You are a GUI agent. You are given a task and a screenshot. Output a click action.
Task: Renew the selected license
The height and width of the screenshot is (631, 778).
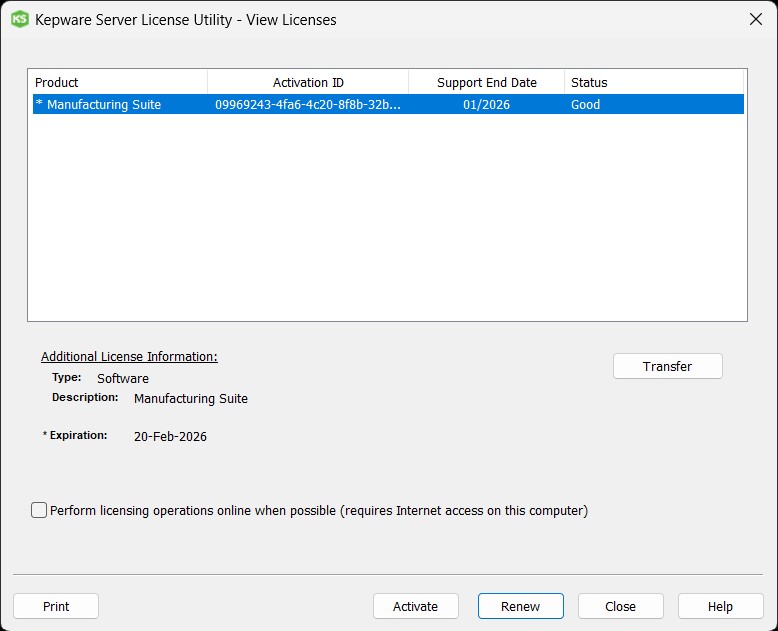coord(520,606)
